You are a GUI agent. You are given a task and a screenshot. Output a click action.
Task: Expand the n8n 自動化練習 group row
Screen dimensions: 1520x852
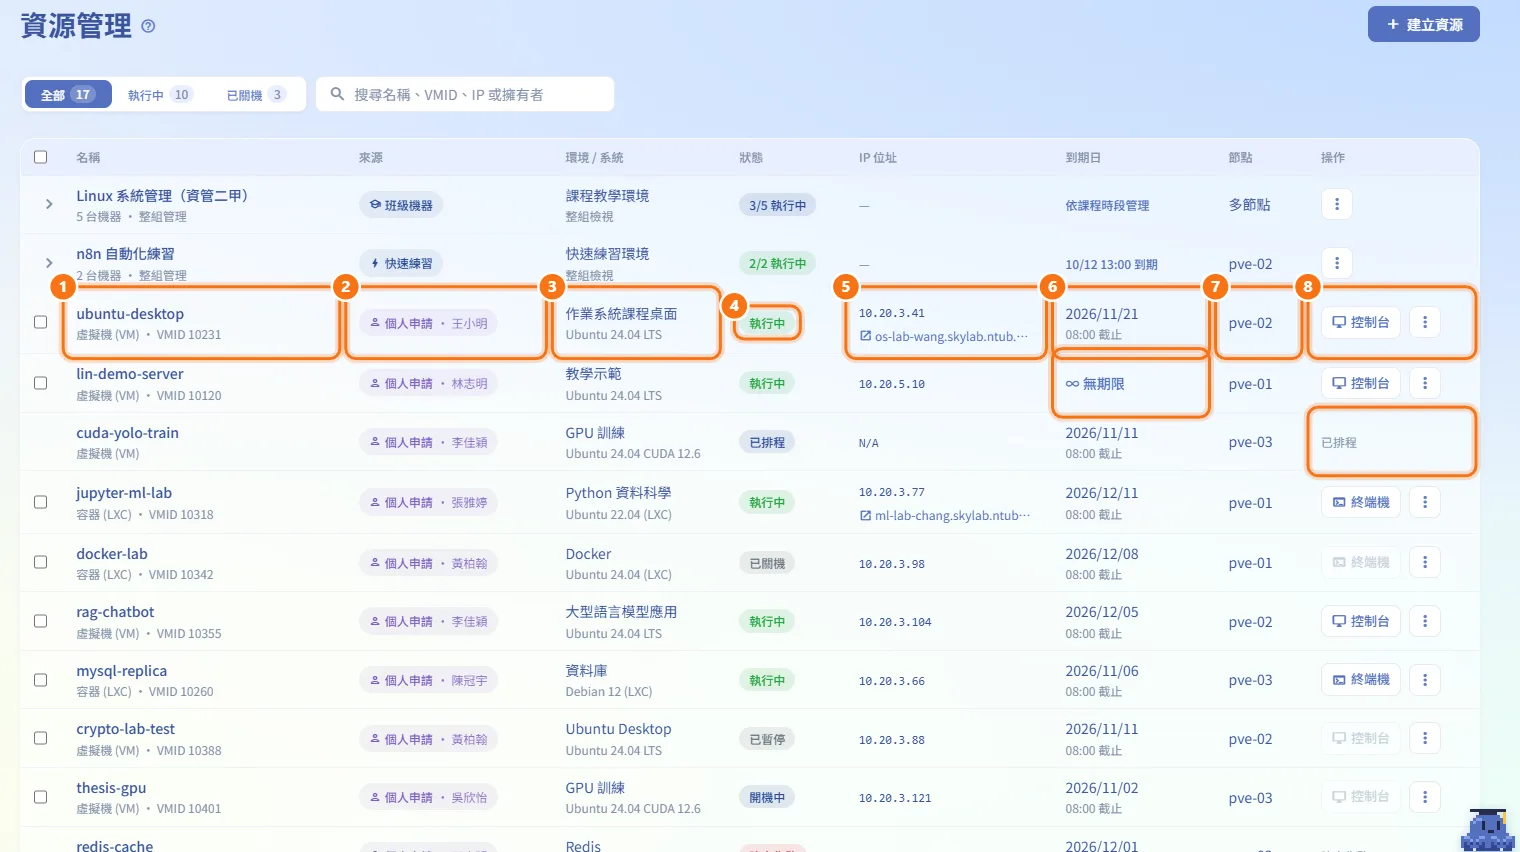49,263
